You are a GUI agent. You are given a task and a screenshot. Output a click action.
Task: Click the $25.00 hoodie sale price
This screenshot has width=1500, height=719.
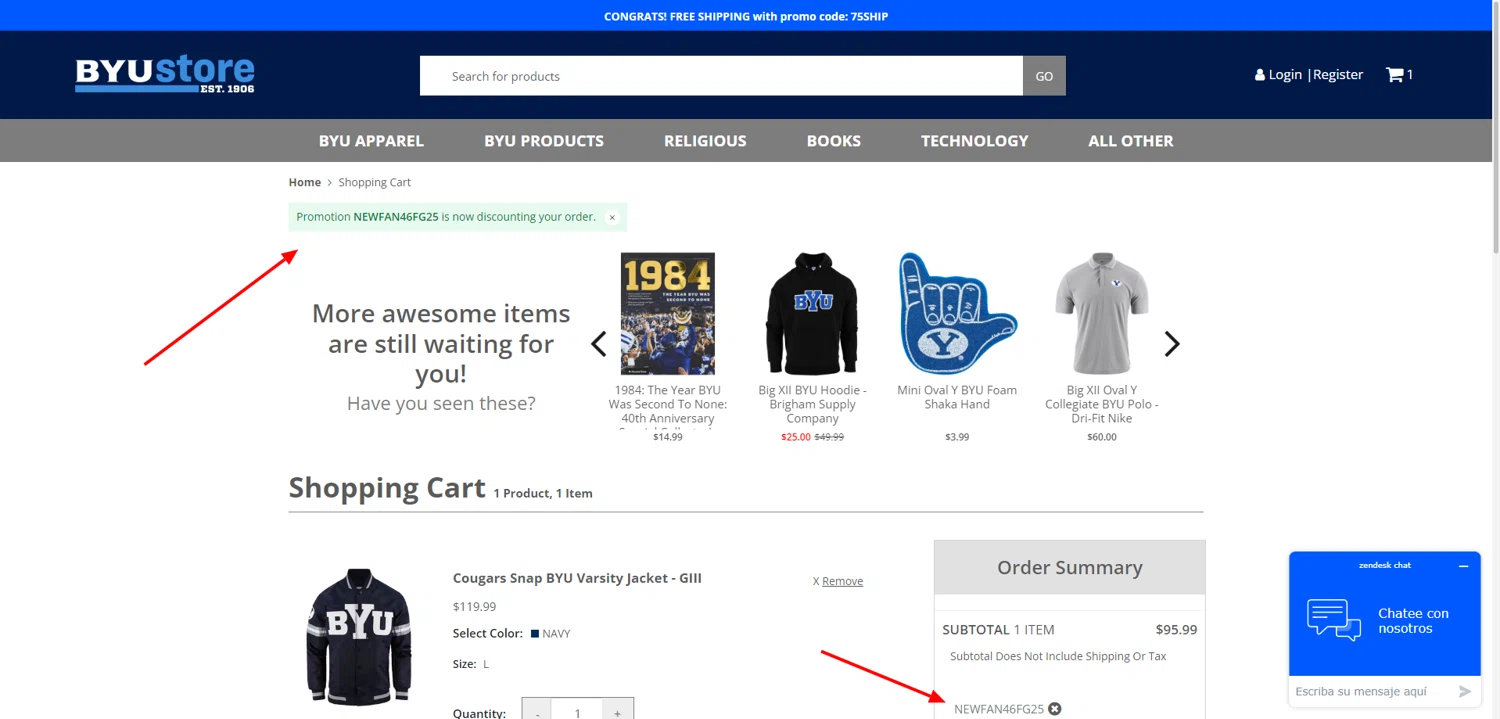(796, 437)
